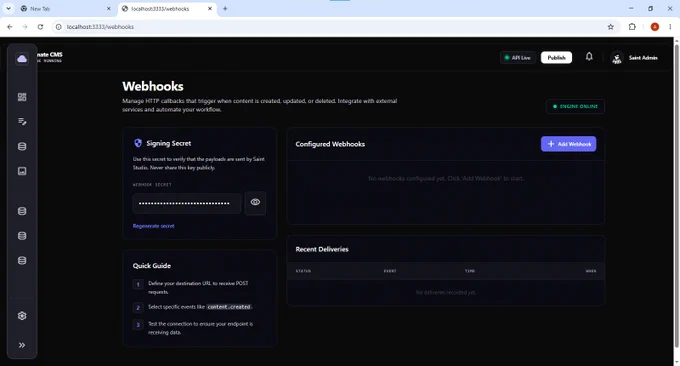Image resolution: width=680 pixels, height=366 pixels.
Task: Click 'No webhooks configured yet' message
Action: (446, 178)
